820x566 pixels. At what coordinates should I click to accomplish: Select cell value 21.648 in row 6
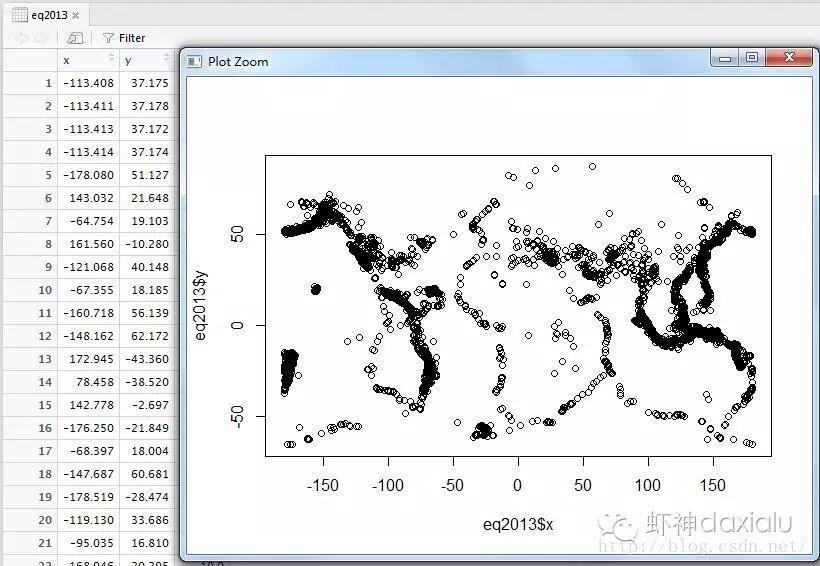pos(150,198)
